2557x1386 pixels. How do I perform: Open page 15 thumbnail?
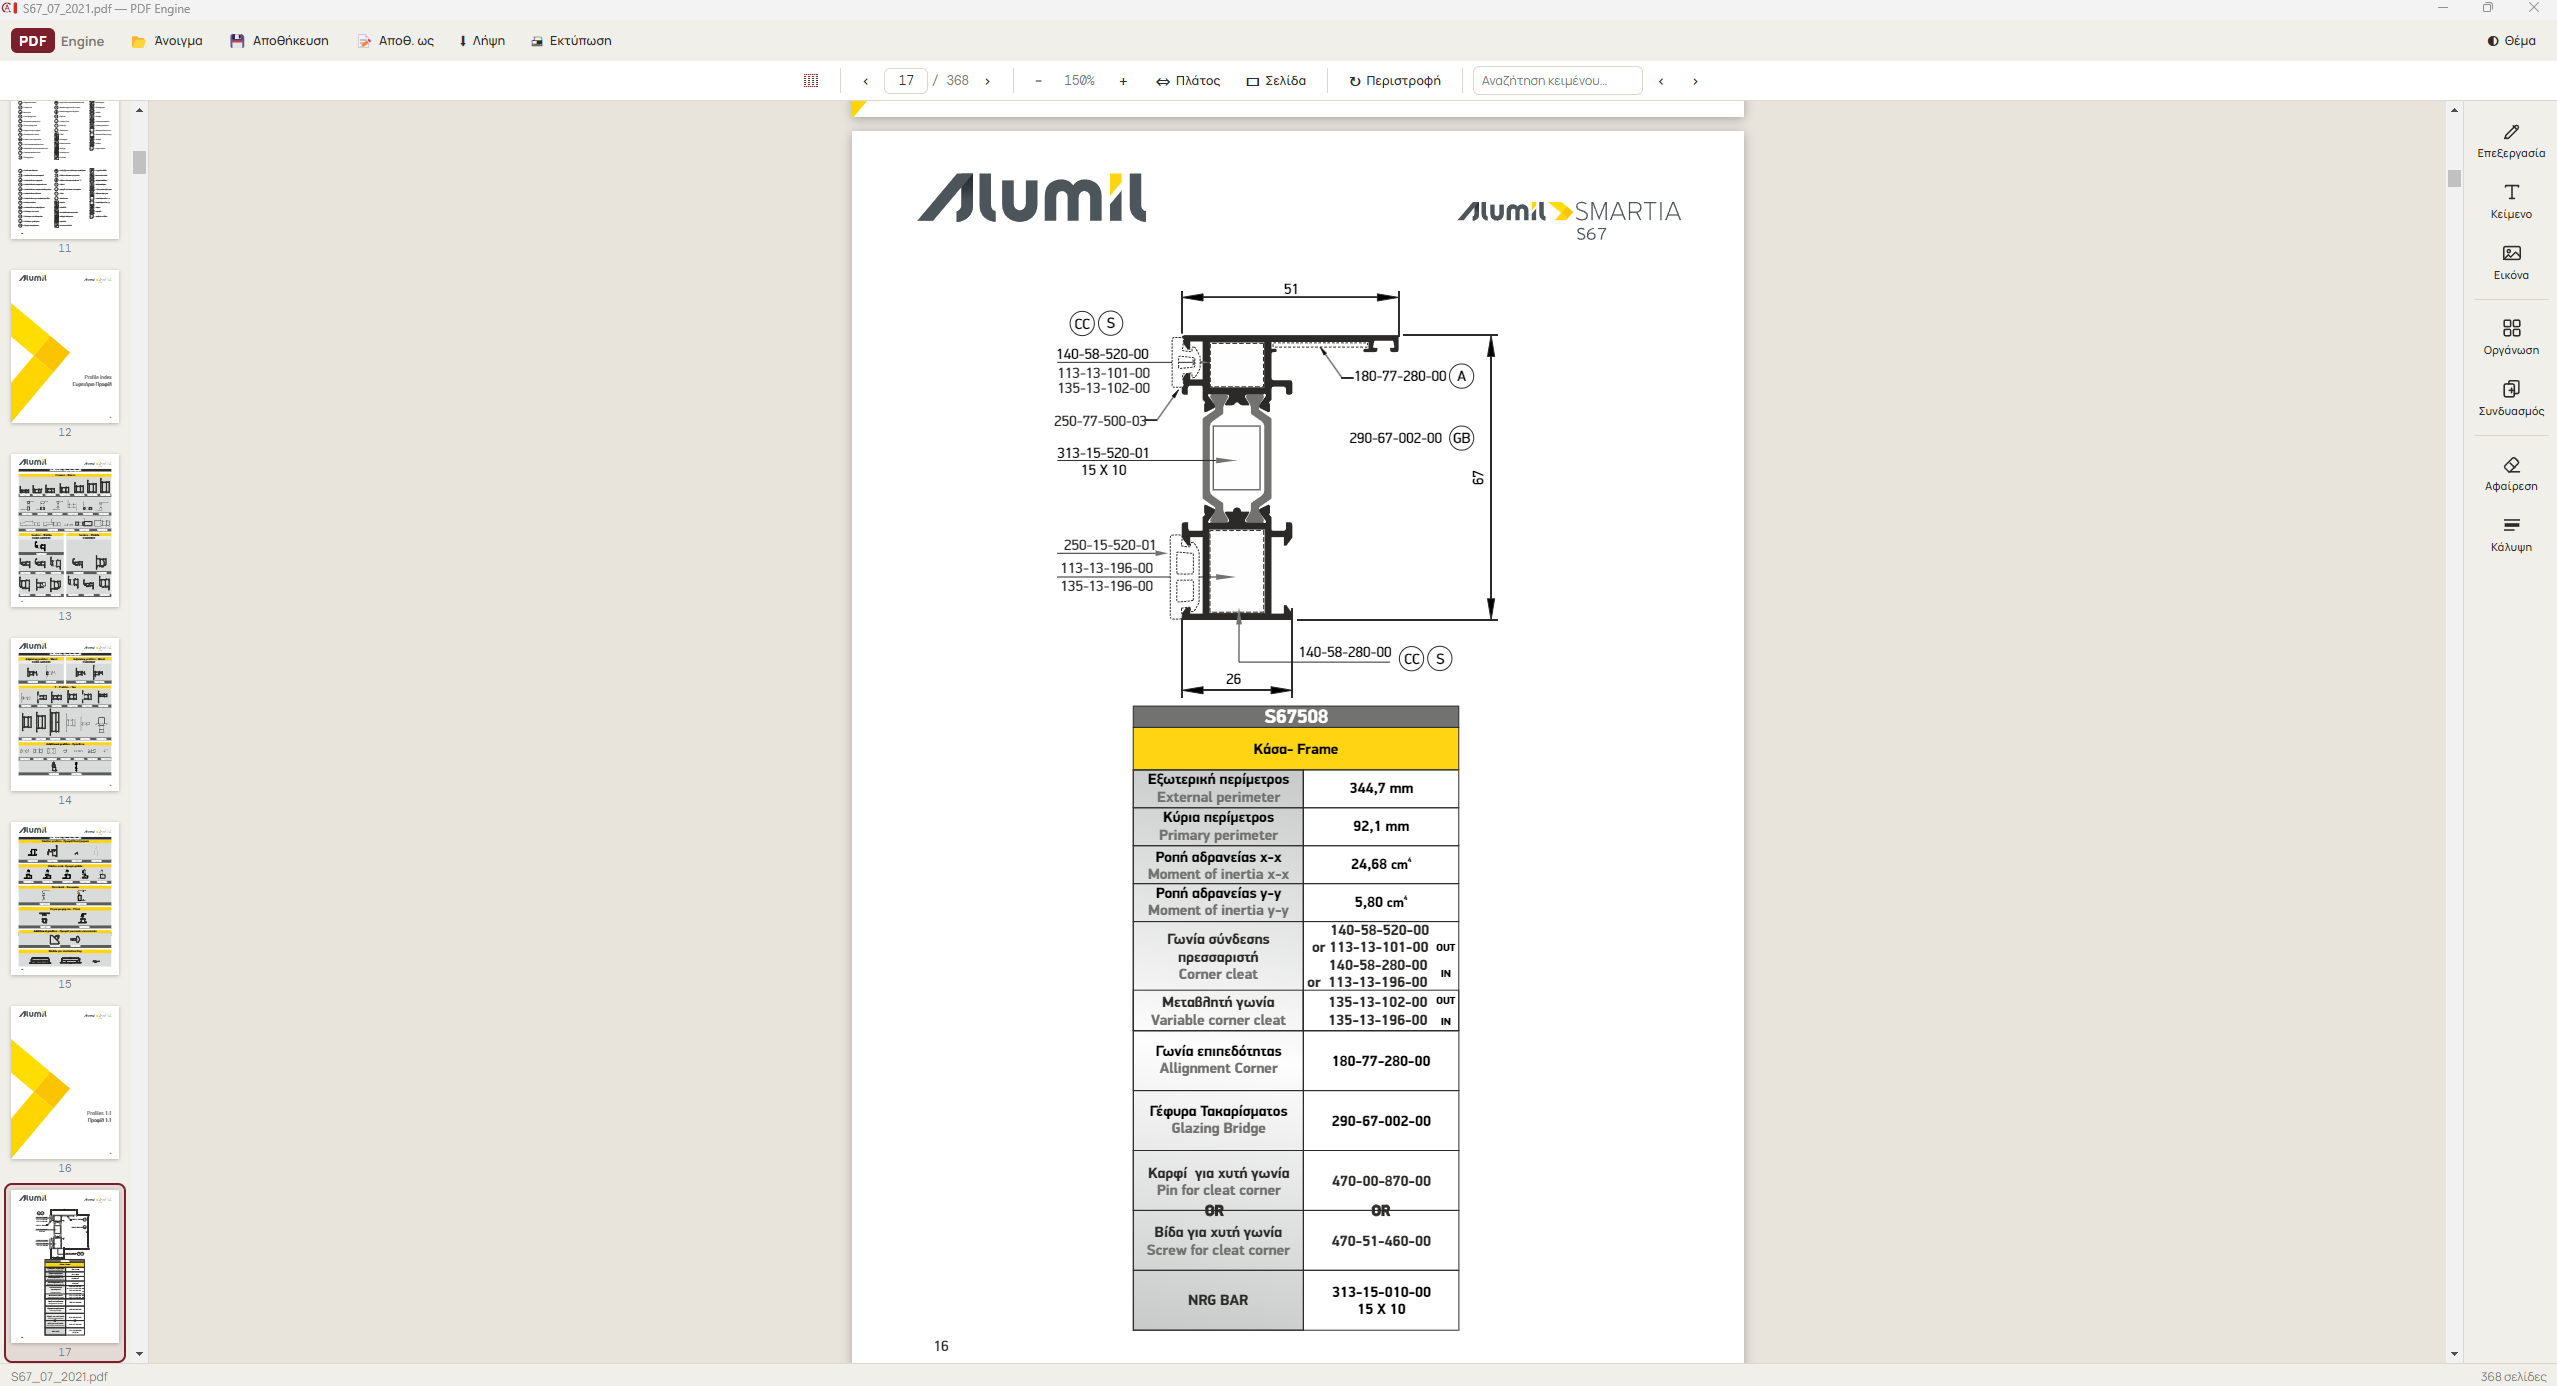[65, 898]
